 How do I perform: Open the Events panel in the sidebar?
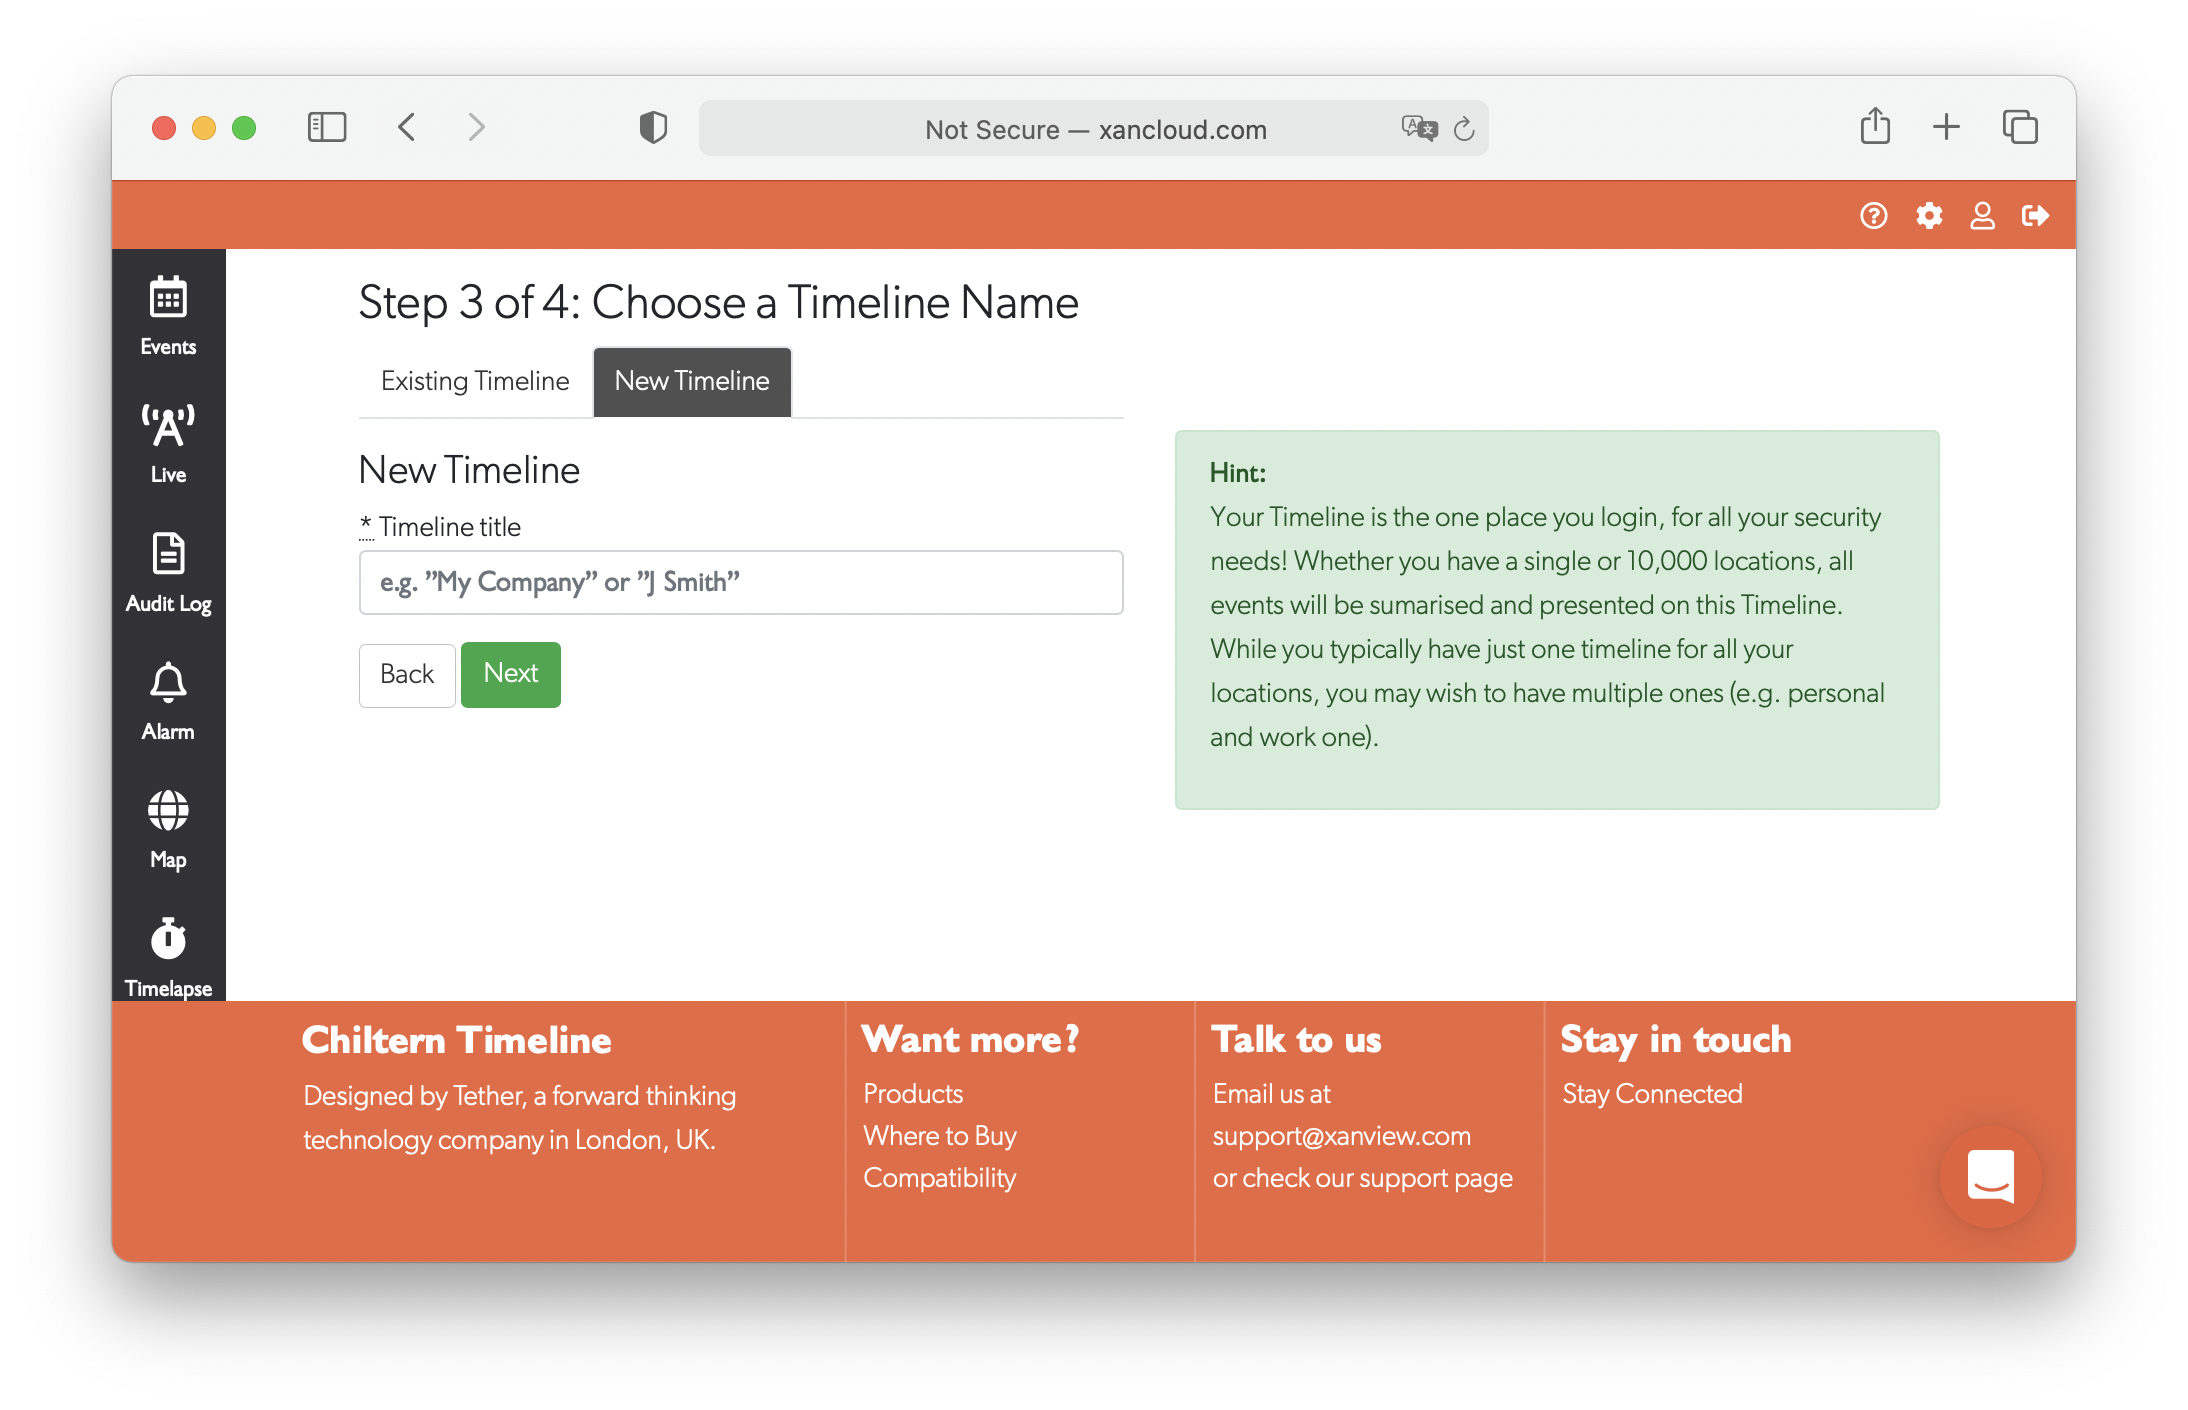pos(167,315)
